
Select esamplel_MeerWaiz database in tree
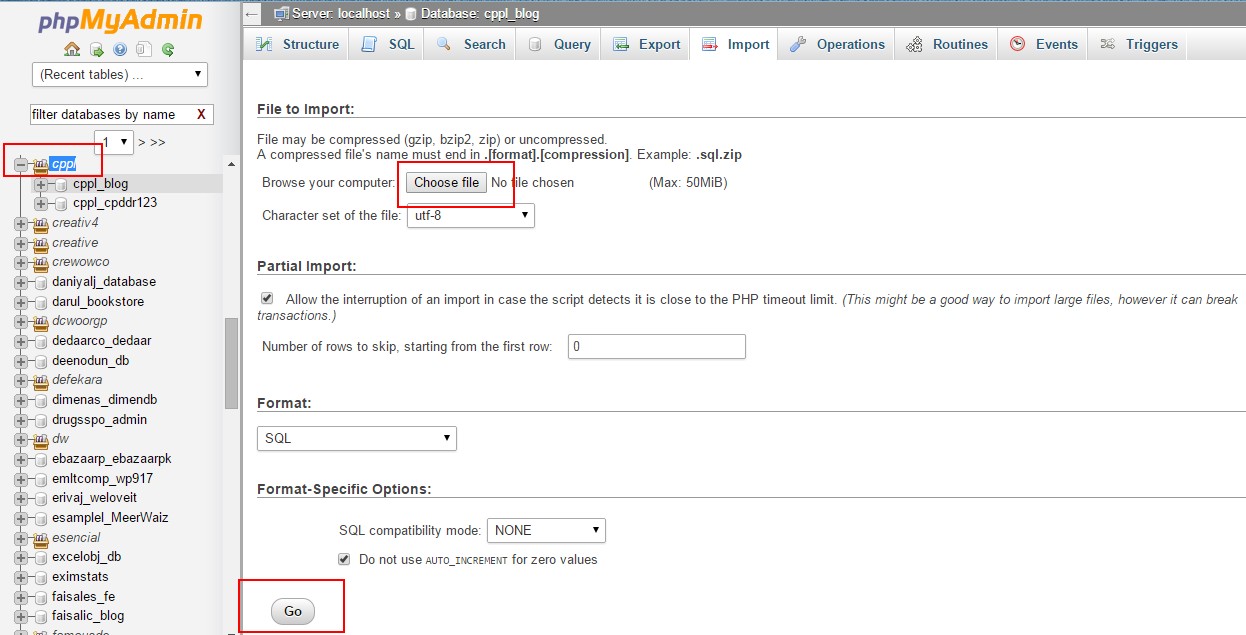coord(110,517)
